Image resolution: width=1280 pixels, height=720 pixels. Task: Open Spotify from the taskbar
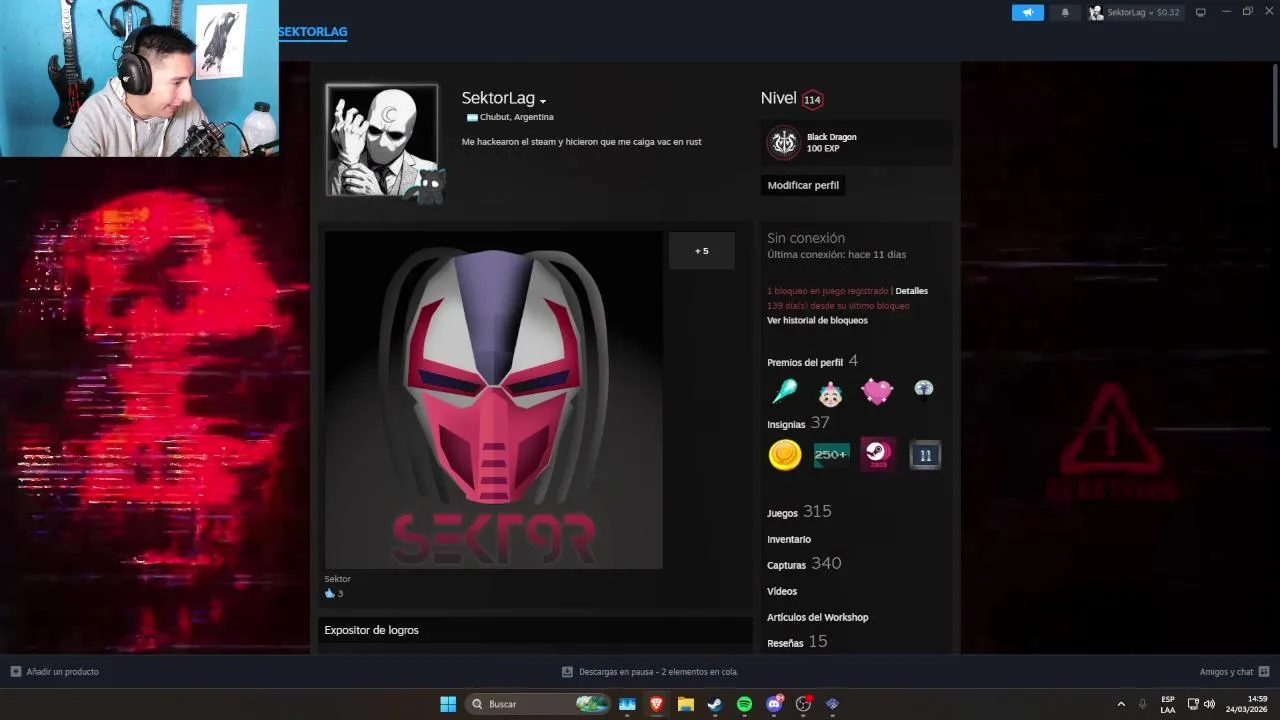tap(744, 704)
